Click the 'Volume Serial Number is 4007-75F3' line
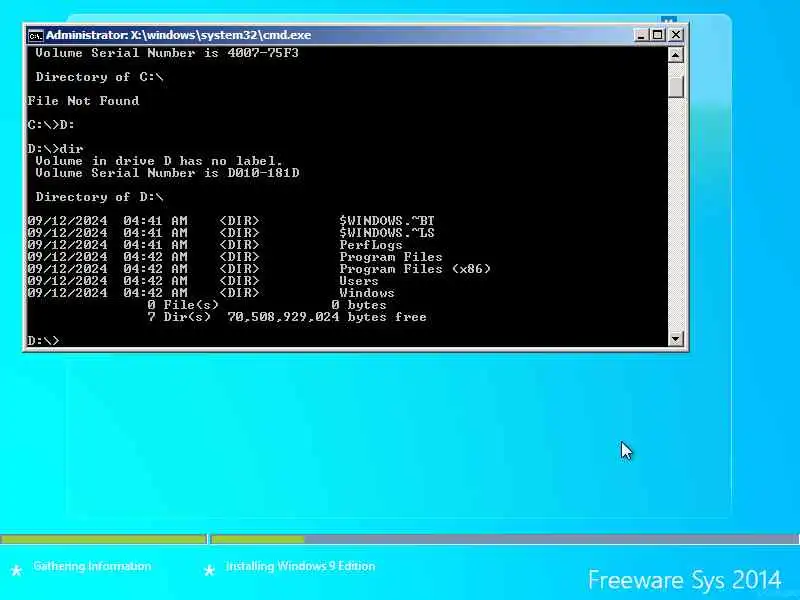Image resolution: width=800 pixels, height=600 pixels. point(167,53)
